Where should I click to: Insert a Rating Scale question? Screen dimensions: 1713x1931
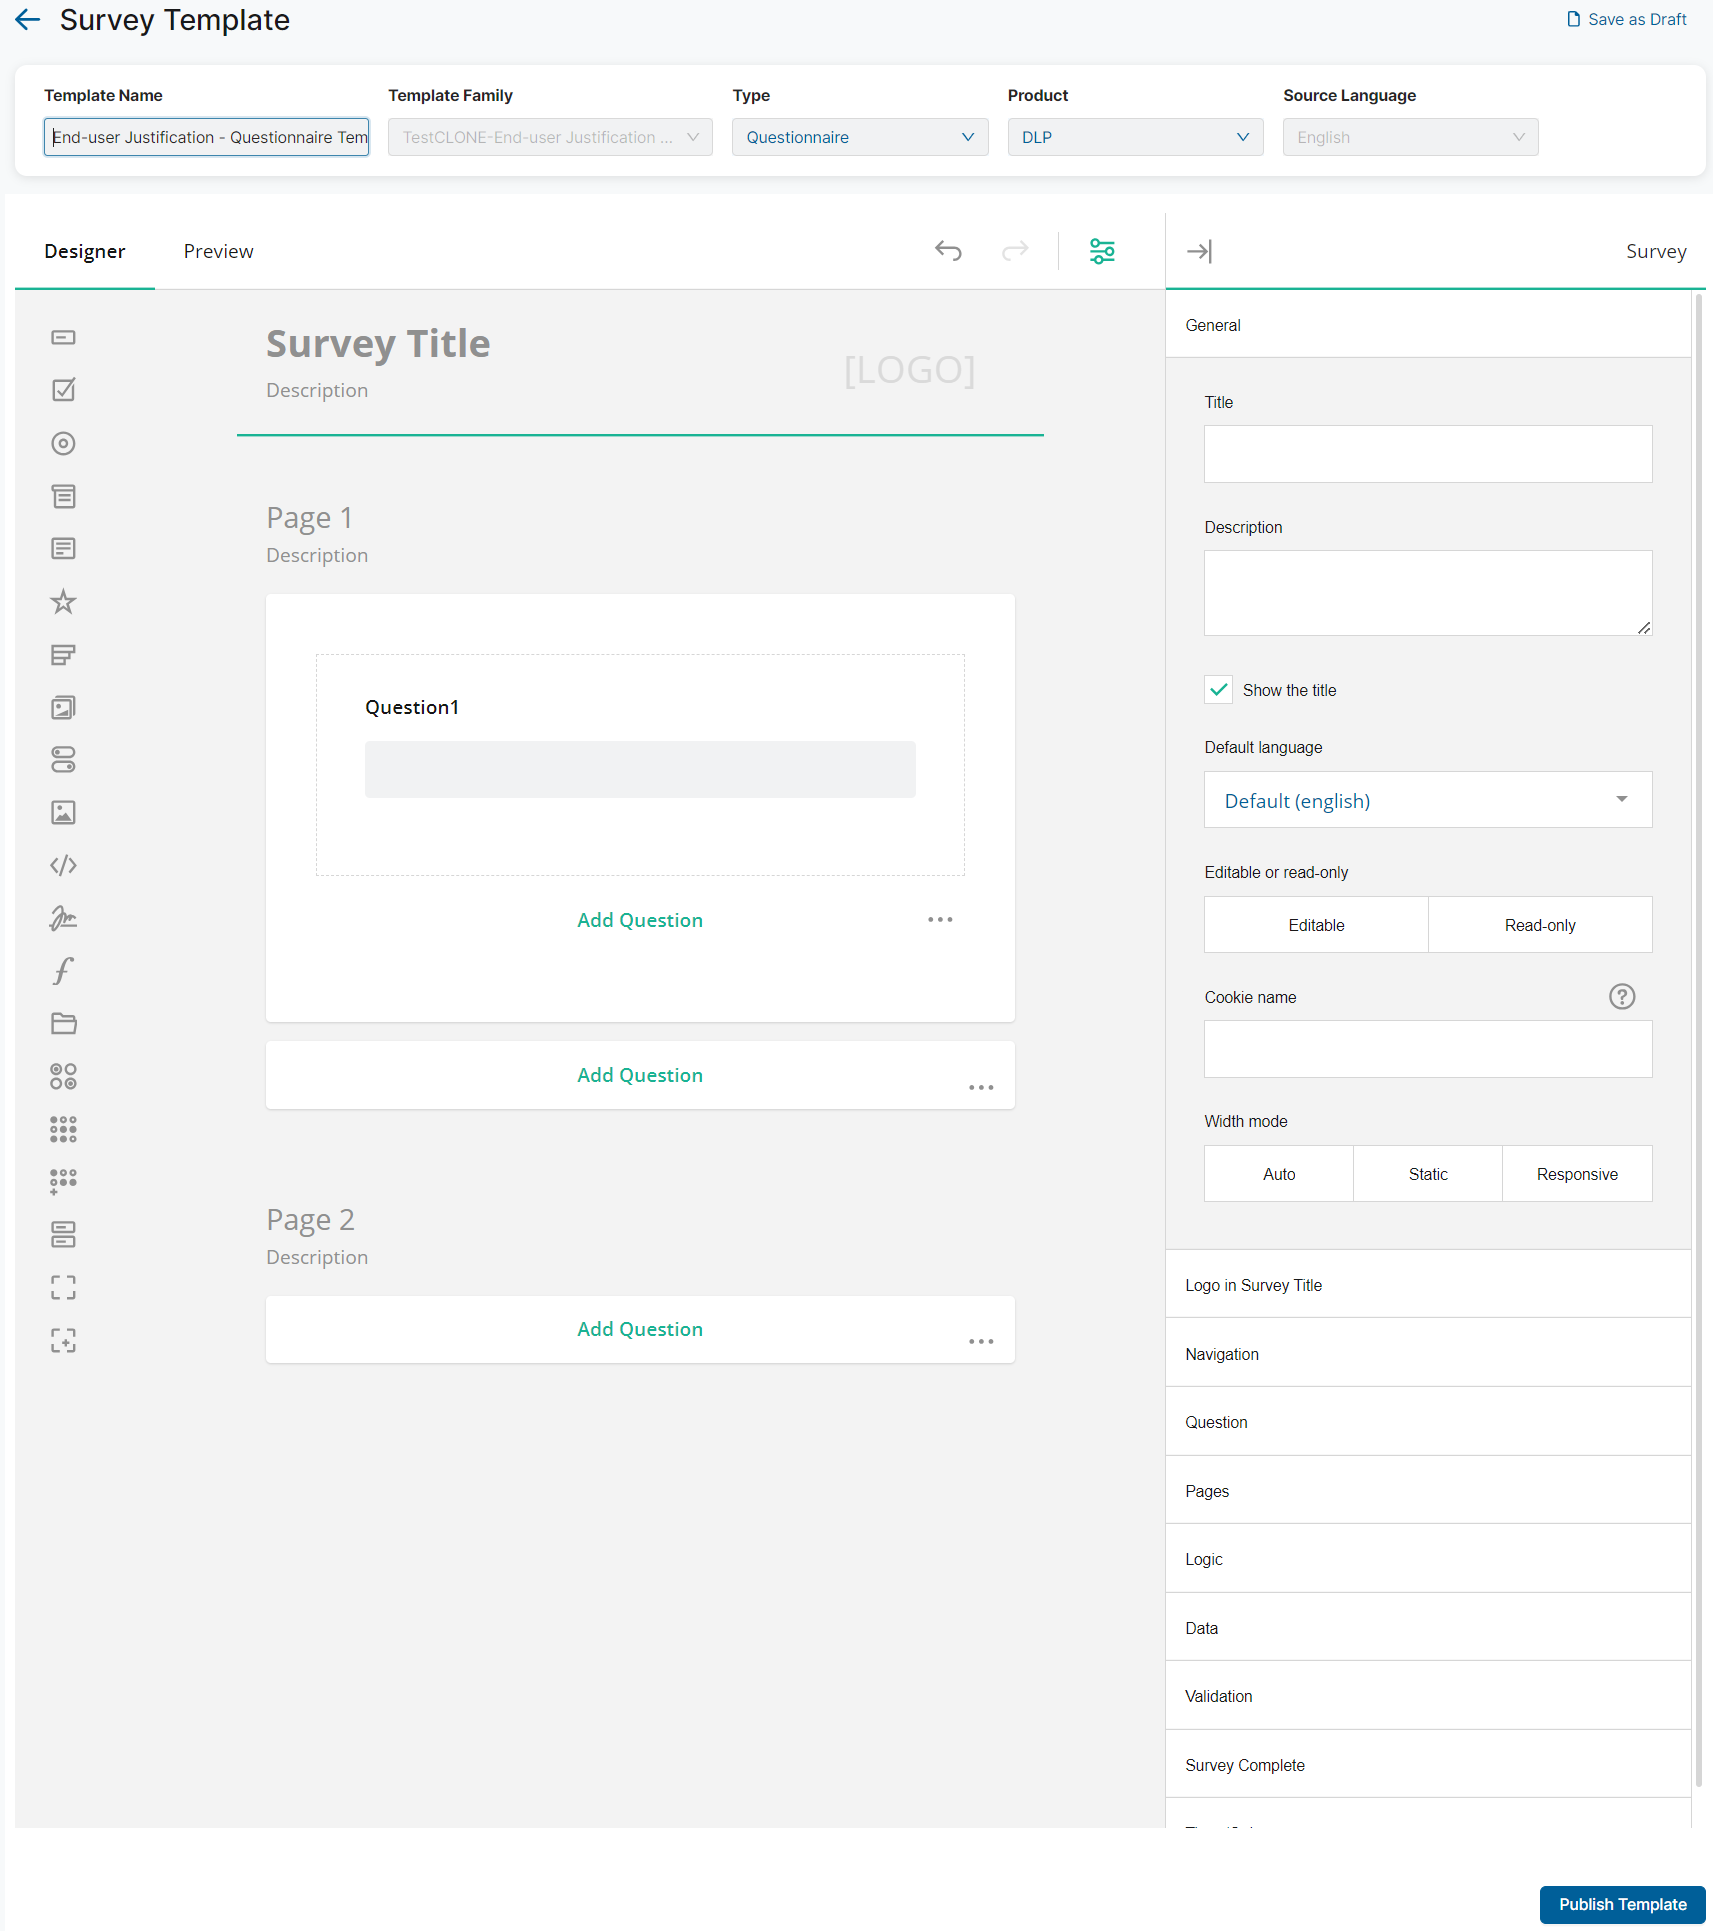pyautogui.click(x=63, y=602)
